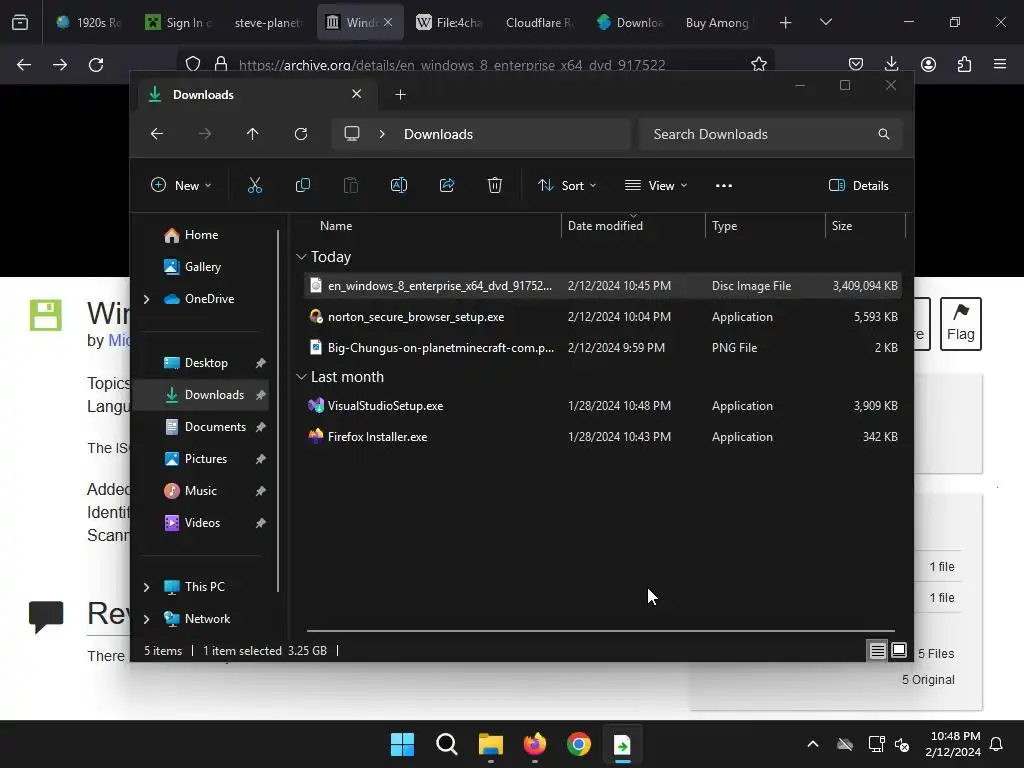The image size is (1024, 768).
Task: Click the Share icon in Explorer toolbar
Action: click(x=447, y=185)
